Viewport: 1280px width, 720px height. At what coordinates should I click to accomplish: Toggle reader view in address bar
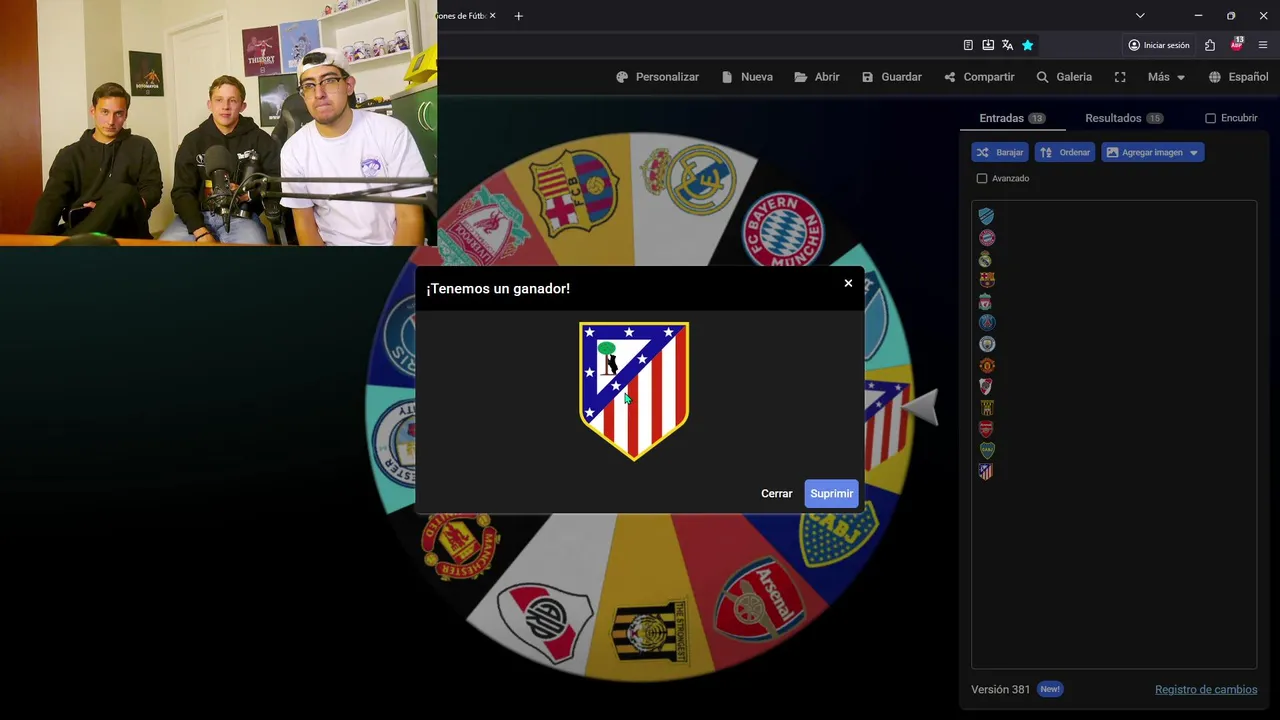[968, 45]
